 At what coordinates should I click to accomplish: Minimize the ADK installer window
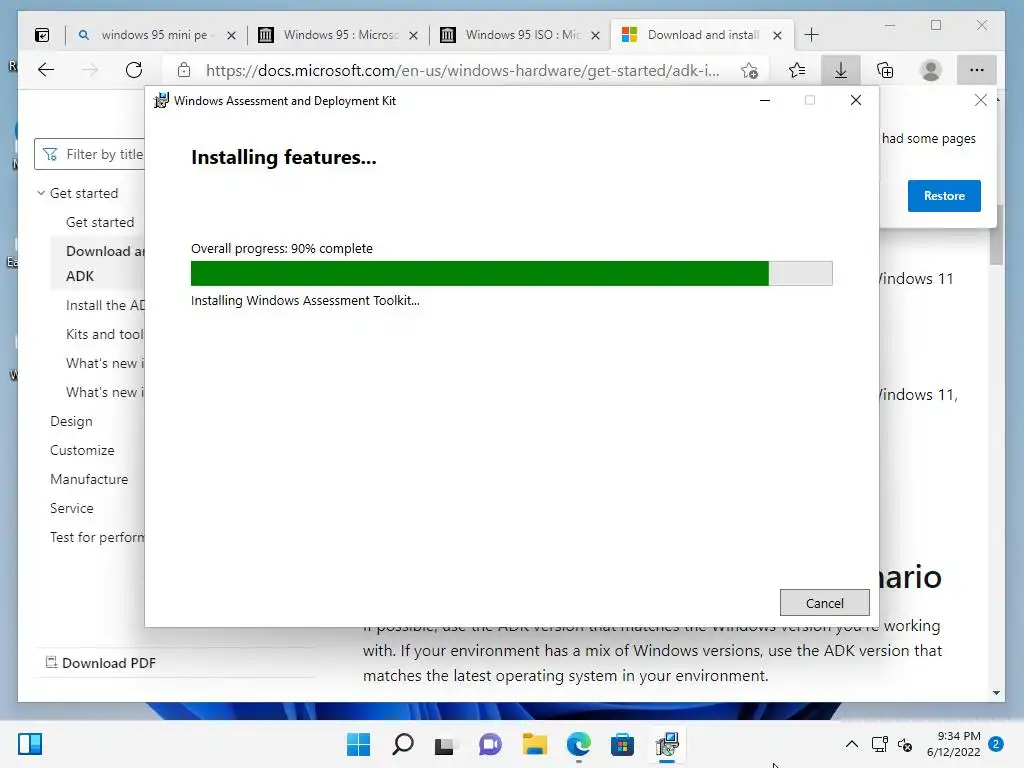pos(765,101)
